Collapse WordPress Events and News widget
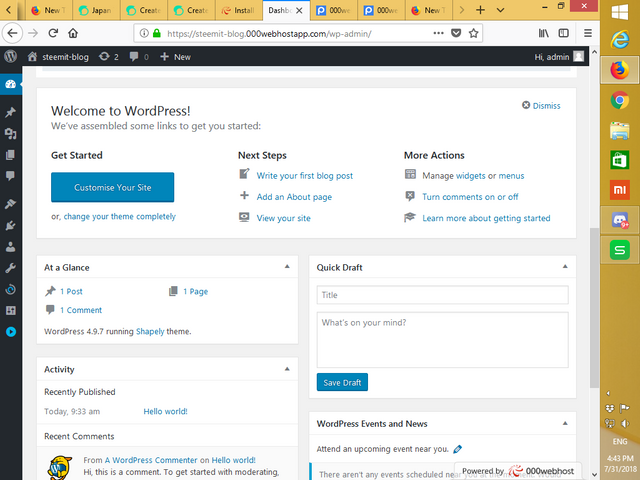The image size is (640, 480). click(565, 423)
